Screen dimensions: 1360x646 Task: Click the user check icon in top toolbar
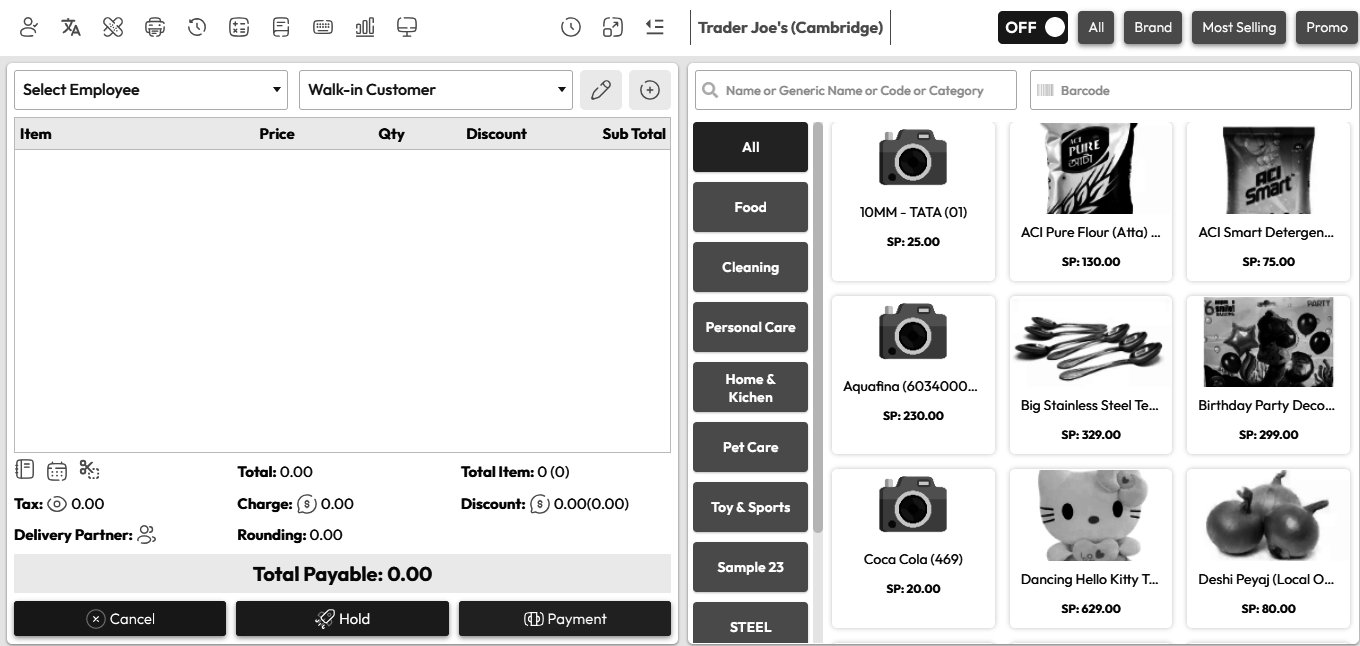click(29, 27)
